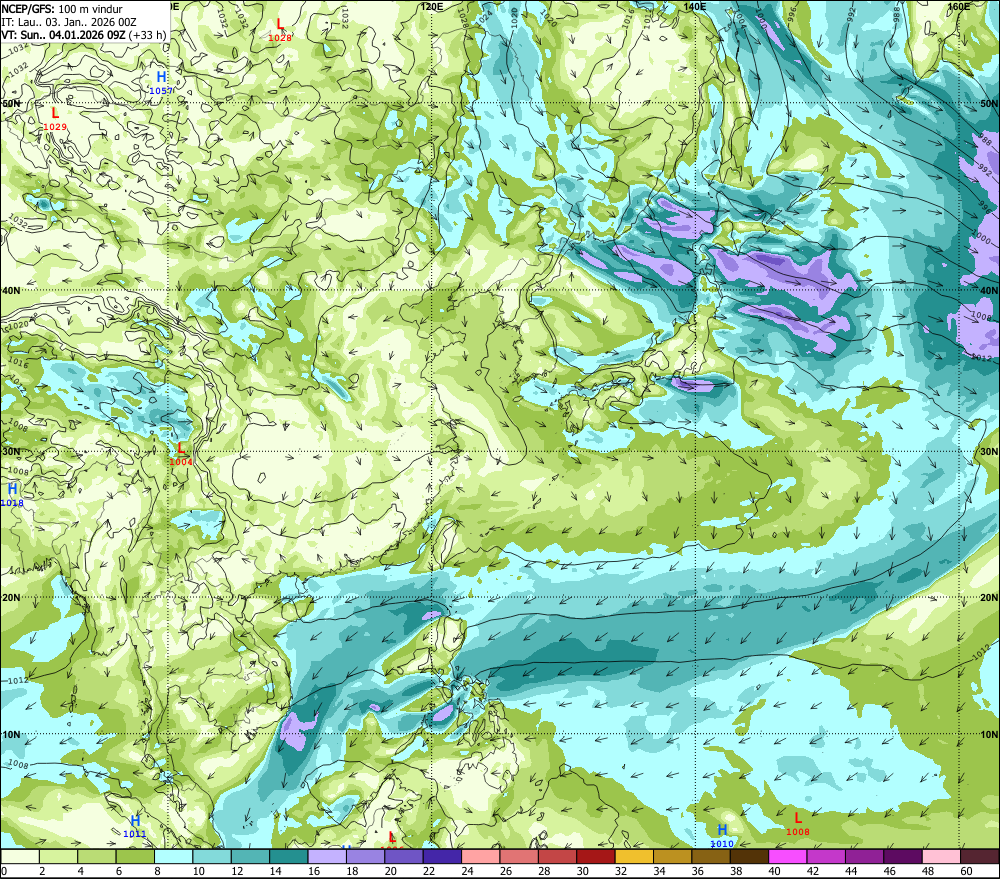Click the 'NCEP/GFS: 100 m vindur' title text
The height and width of the screenshot is (879, 1000).
point(62,9)
